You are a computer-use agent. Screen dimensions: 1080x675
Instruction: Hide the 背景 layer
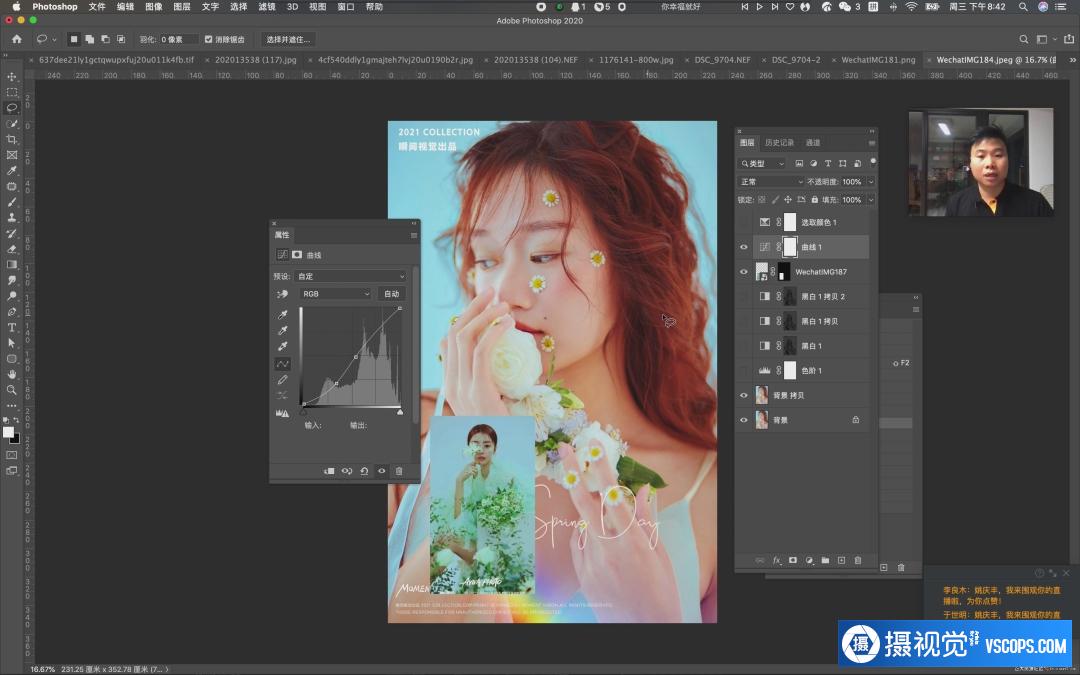(744, 420)
